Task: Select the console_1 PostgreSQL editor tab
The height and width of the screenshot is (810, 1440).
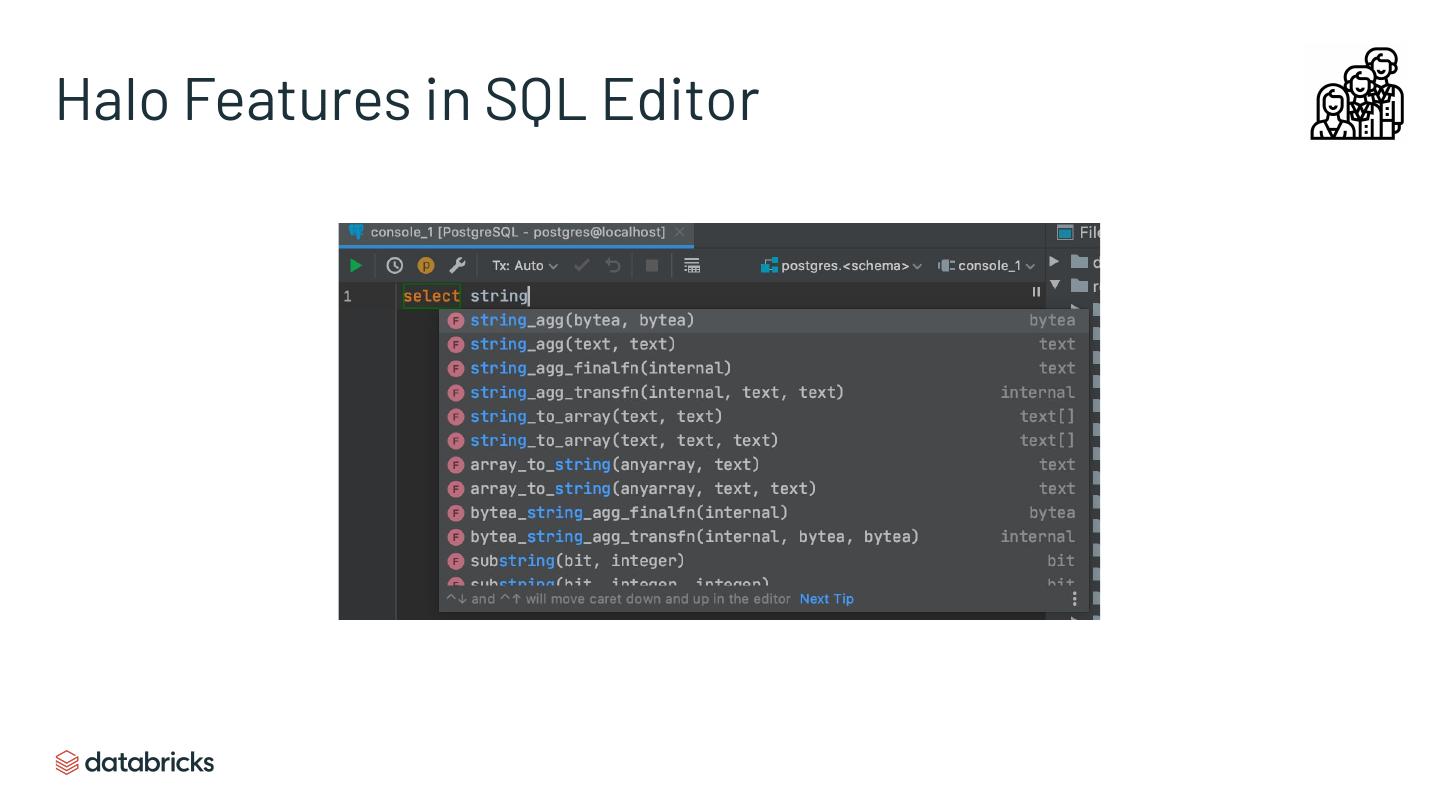Action: coord(516,232)
